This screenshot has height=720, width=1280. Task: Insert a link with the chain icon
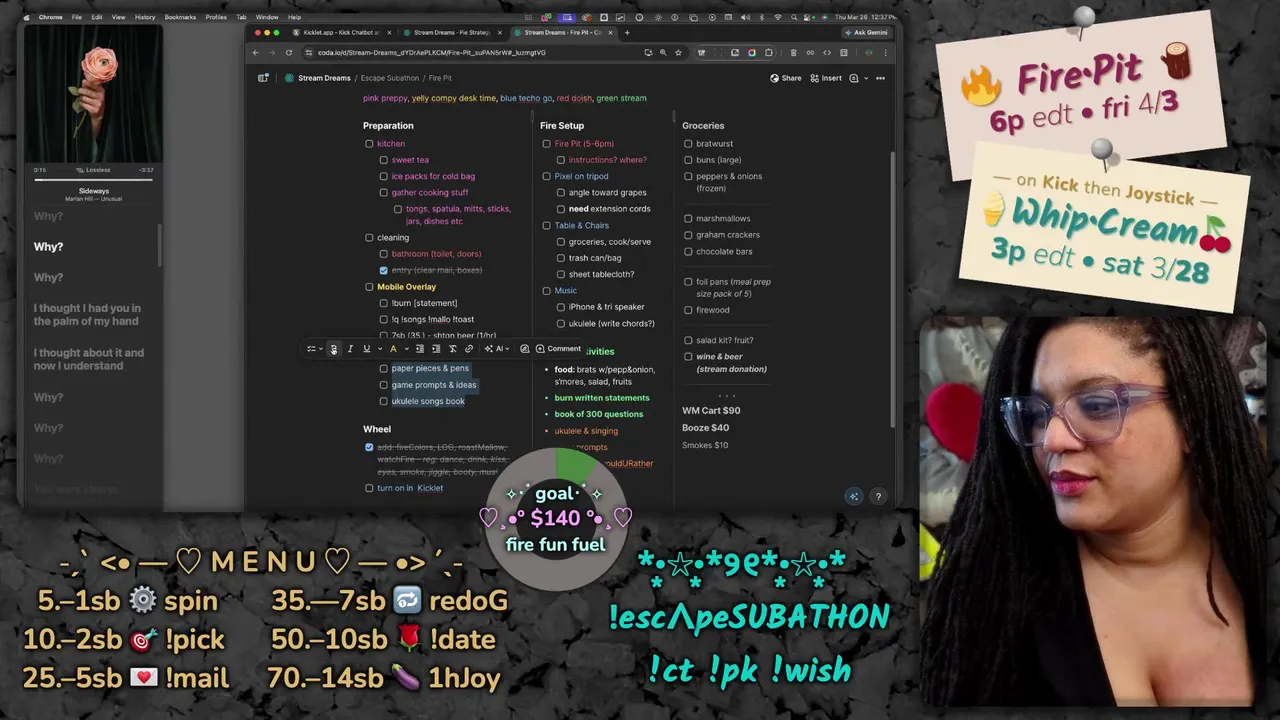(x=469, y=349)
